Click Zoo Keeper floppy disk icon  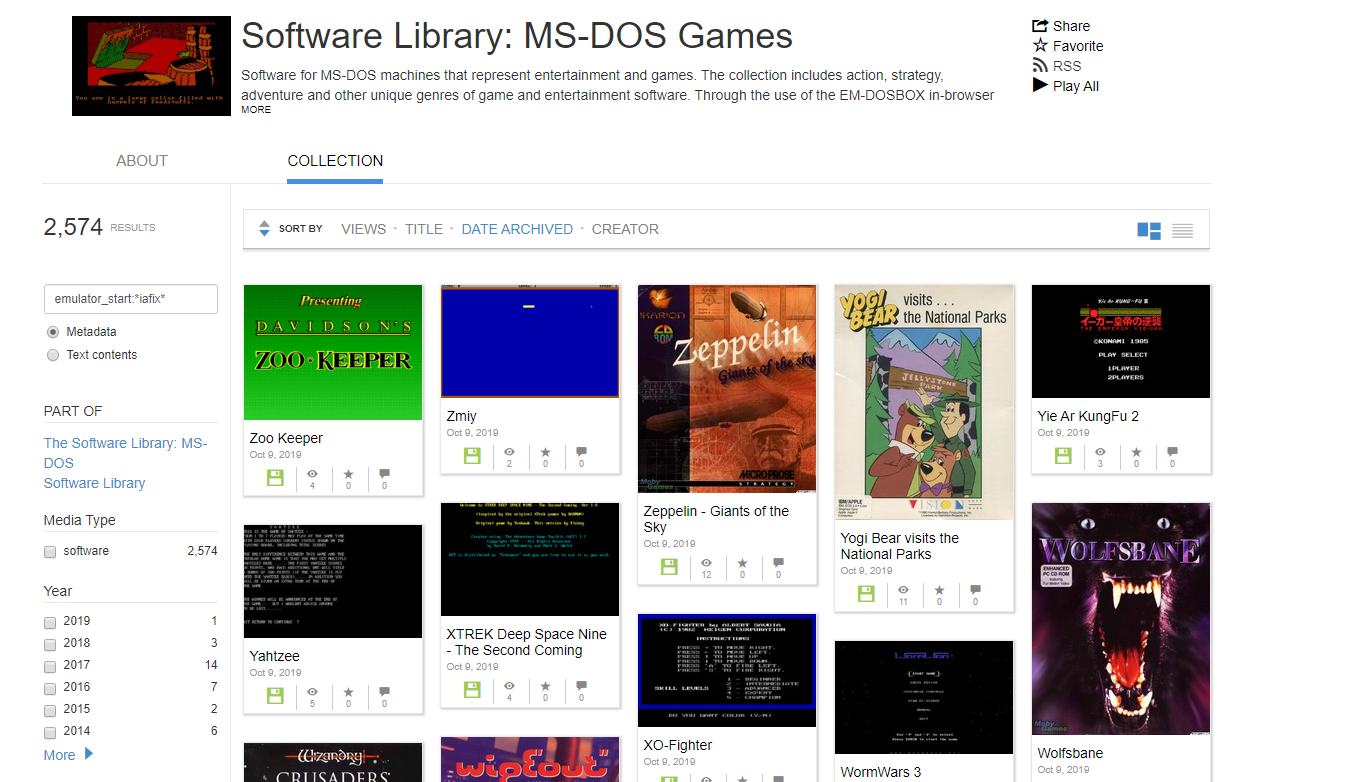(276, 477)
